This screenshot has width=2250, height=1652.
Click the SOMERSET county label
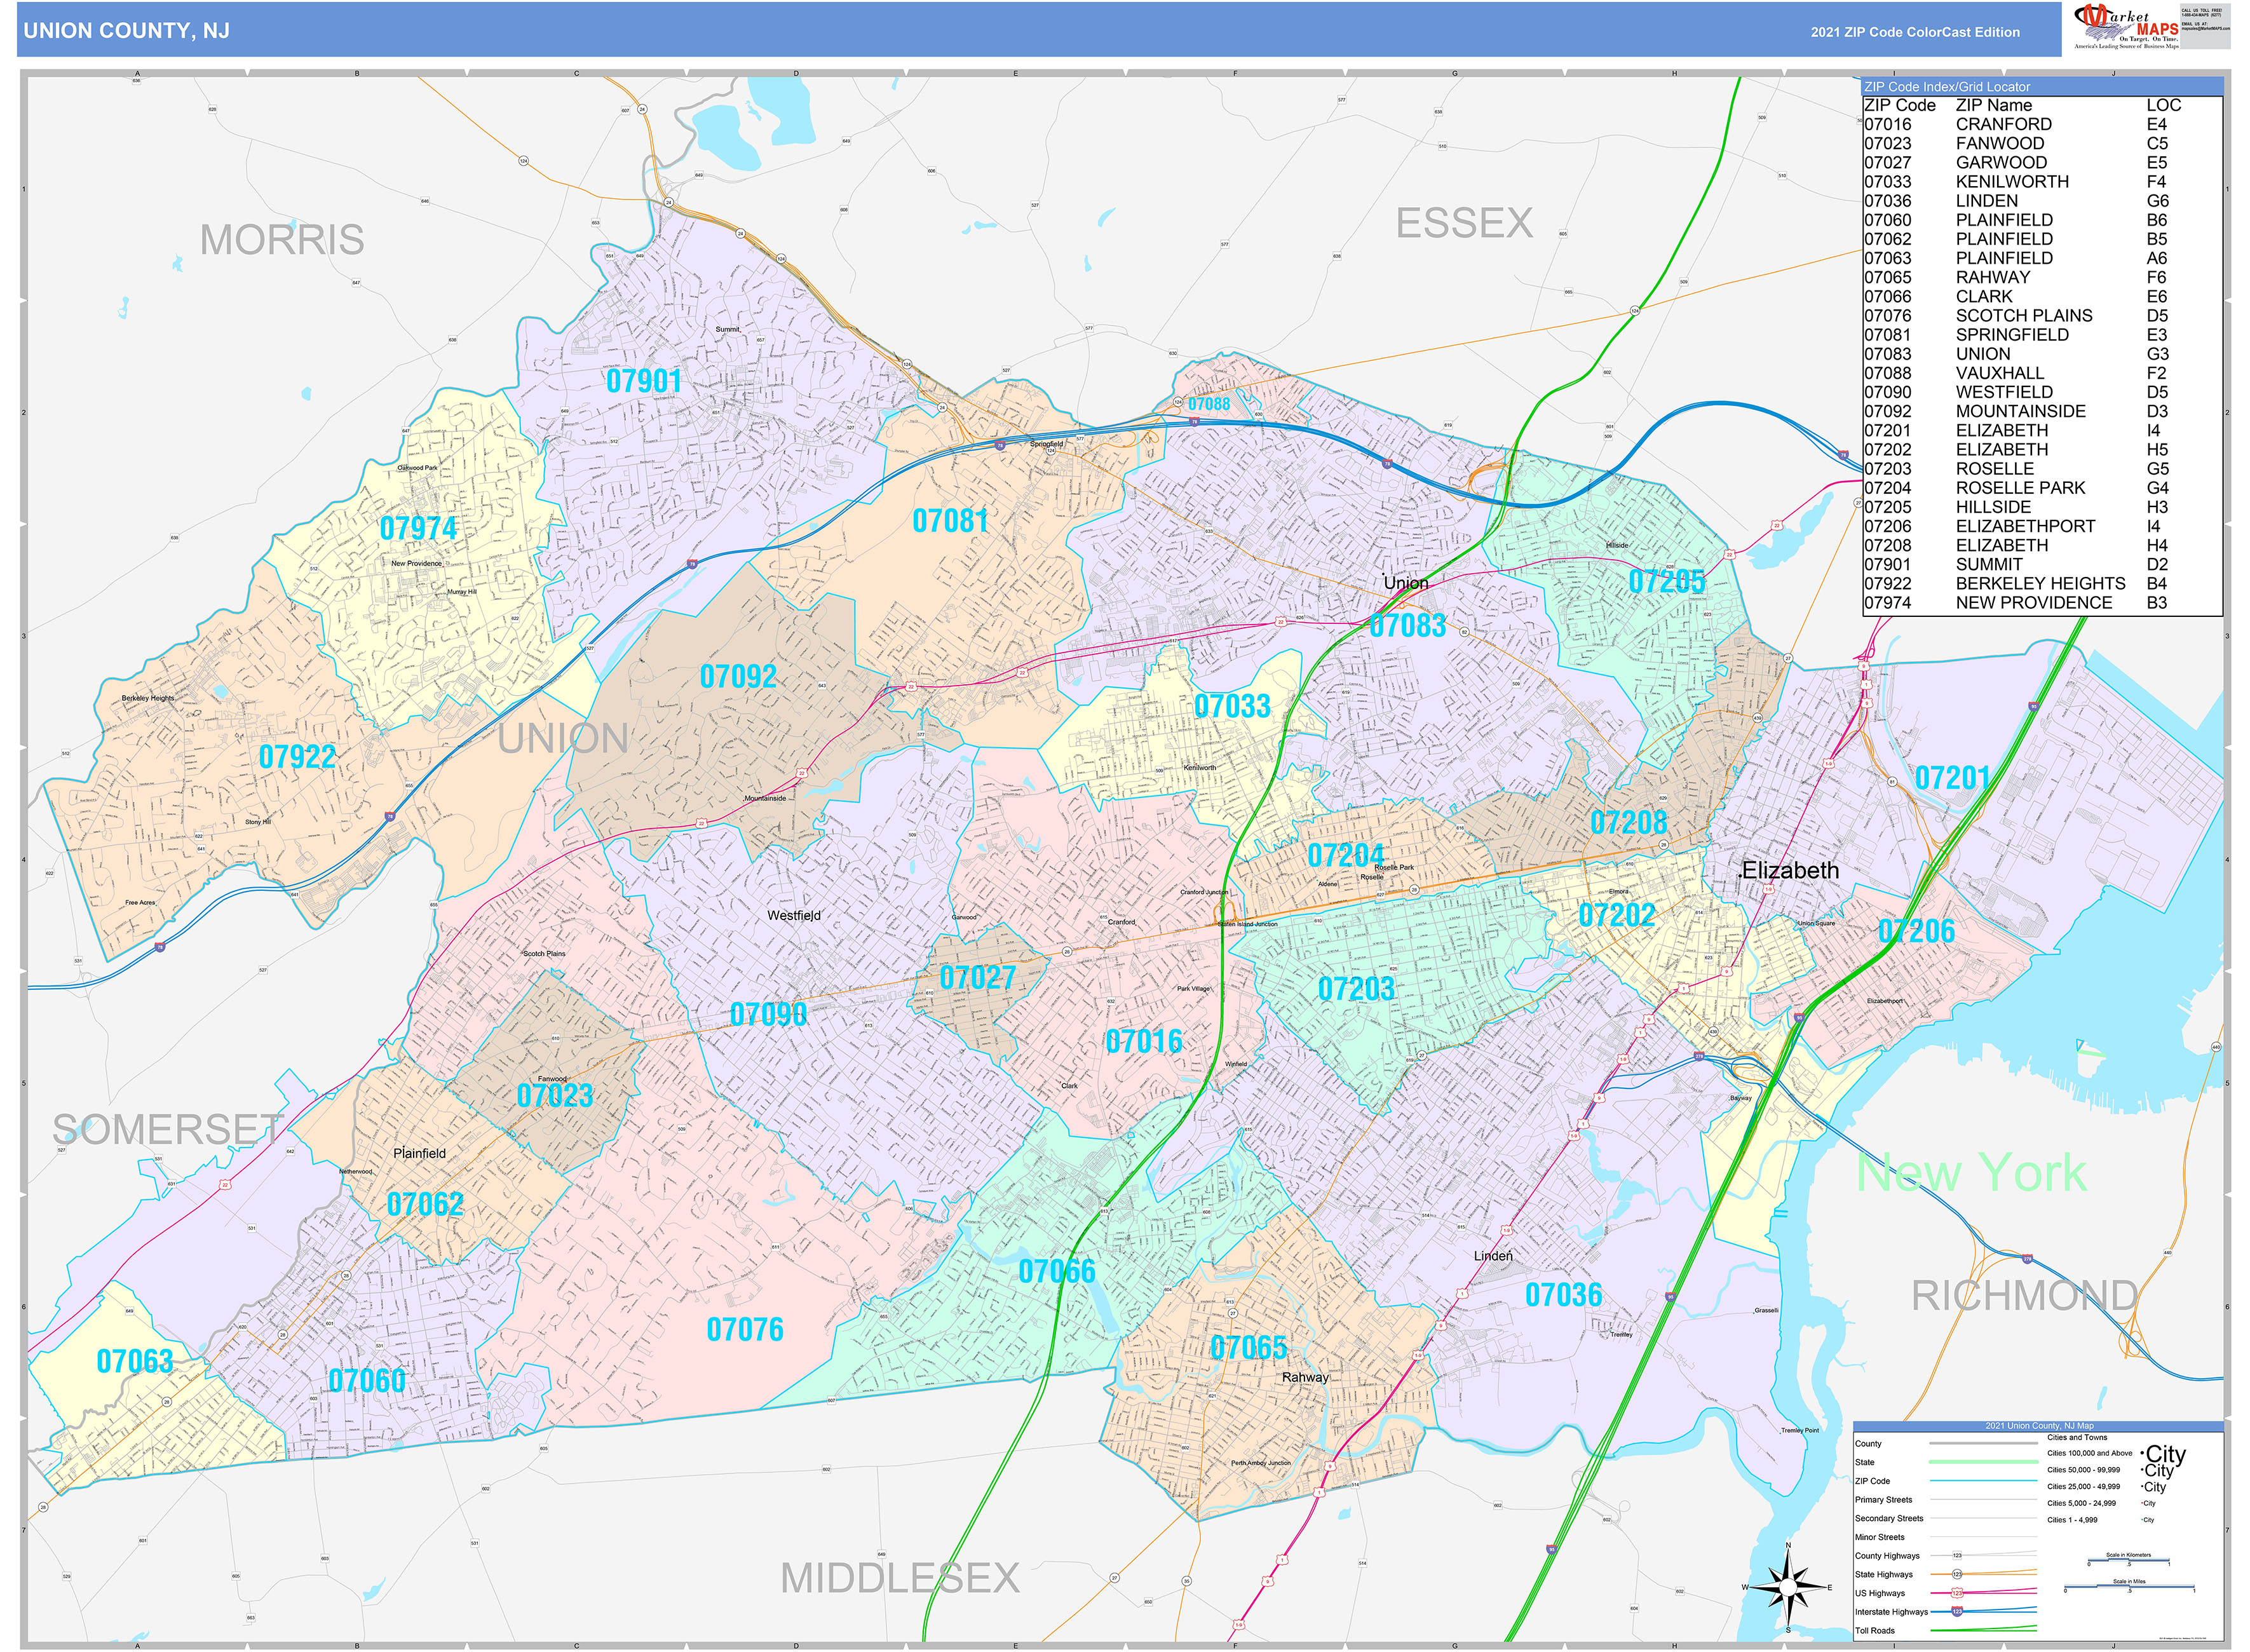tap(168, 1130)
